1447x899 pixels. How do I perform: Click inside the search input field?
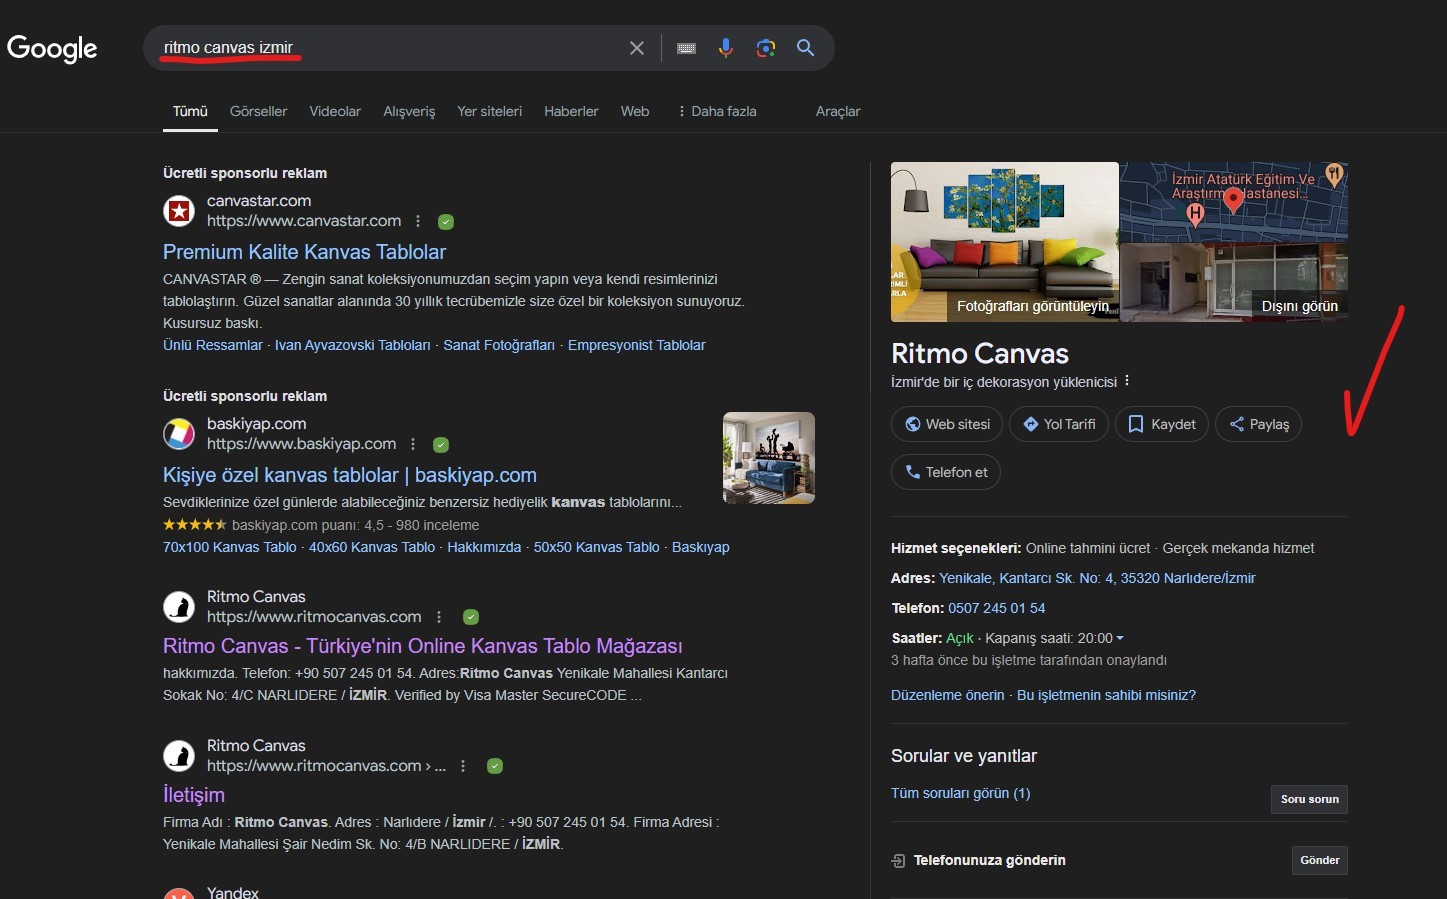click(390, 48)
